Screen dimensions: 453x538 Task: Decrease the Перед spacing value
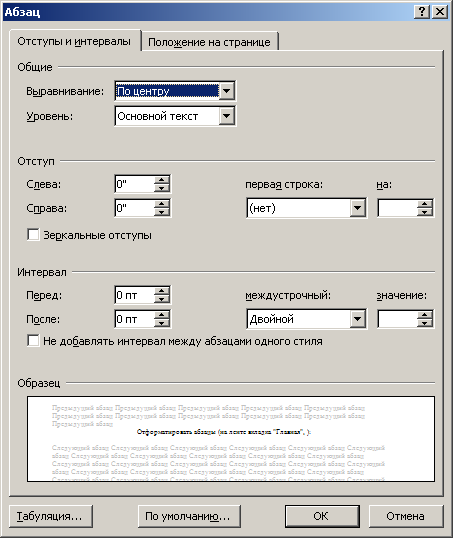pos(162,299)
